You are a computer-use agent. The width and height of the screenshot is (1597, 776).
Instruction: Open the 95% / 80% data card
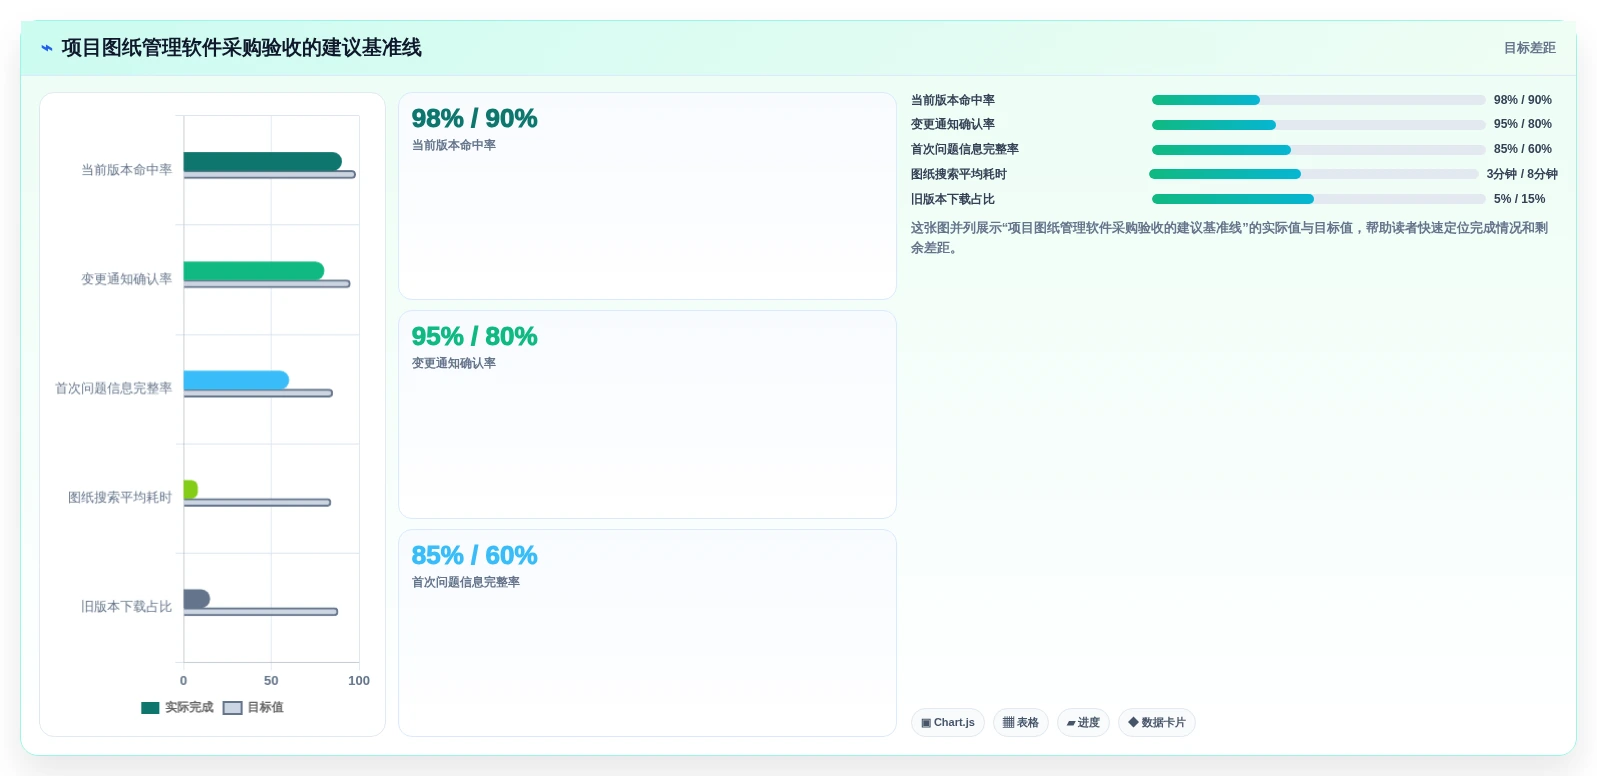click(647, 415)
